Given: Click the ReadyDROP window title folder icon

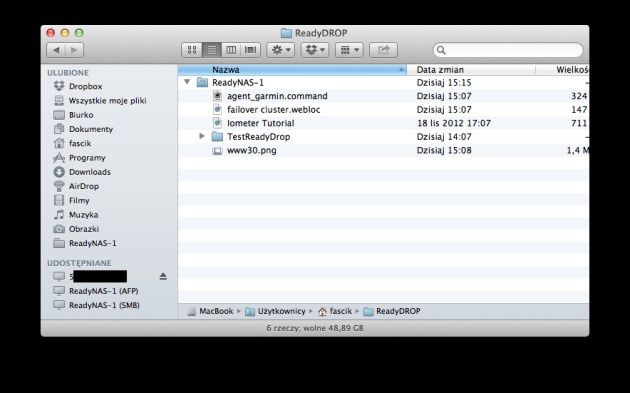Looking at the screenshot, I should [x=286, y=33].
